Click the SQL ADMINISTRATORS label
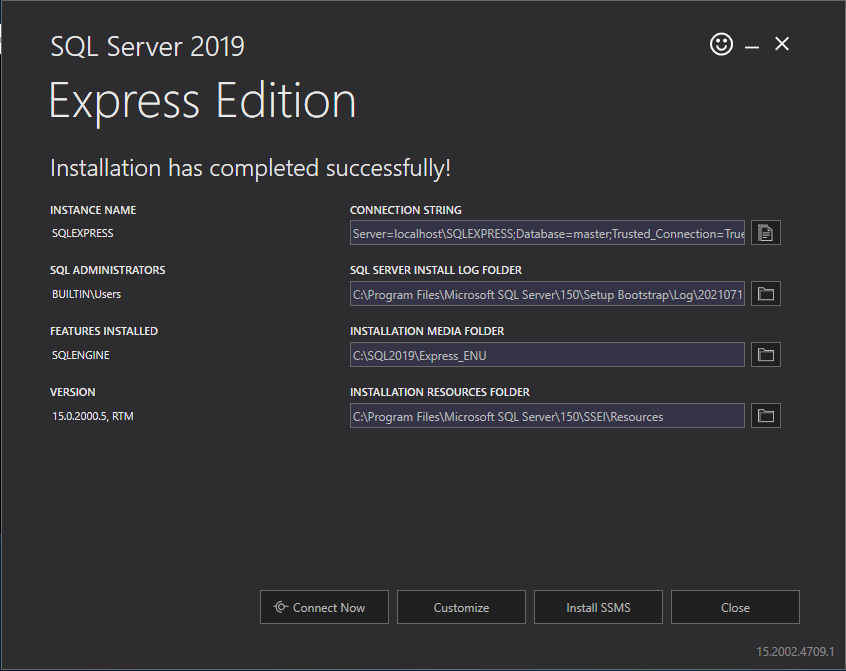The height and width of the screenshot is (671, 846). point(107,270)
